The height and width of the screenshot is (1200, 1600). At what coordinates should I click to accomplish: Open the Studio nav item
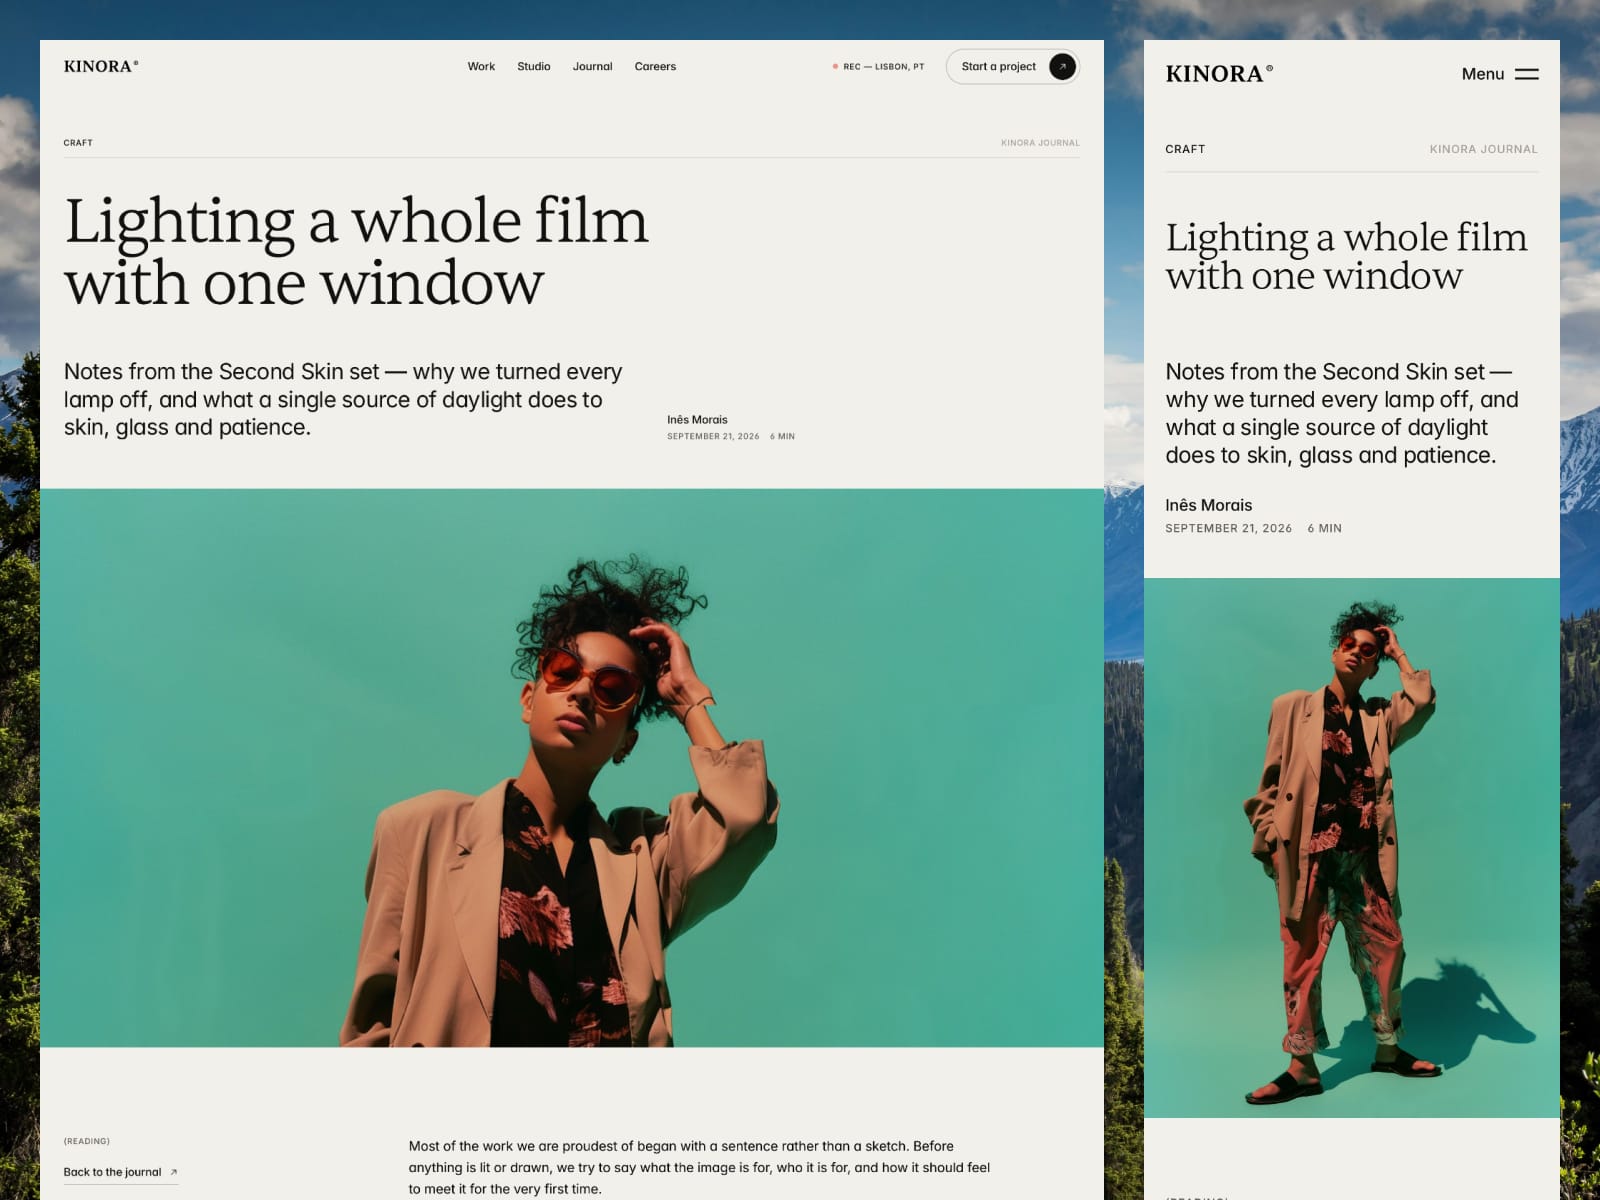534,66
